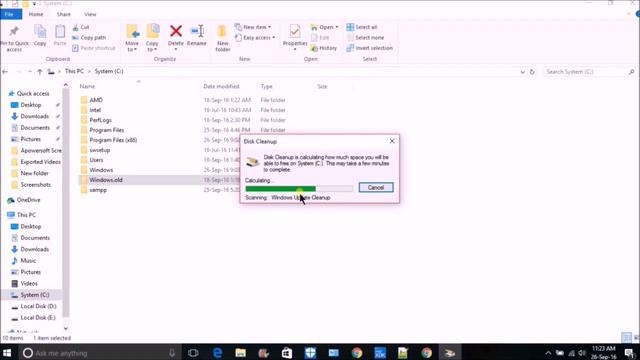Image resolution: width=640 pixels, height=360 pixels.
Task: Switch to the Share tab
Action: tap(64, 14)
